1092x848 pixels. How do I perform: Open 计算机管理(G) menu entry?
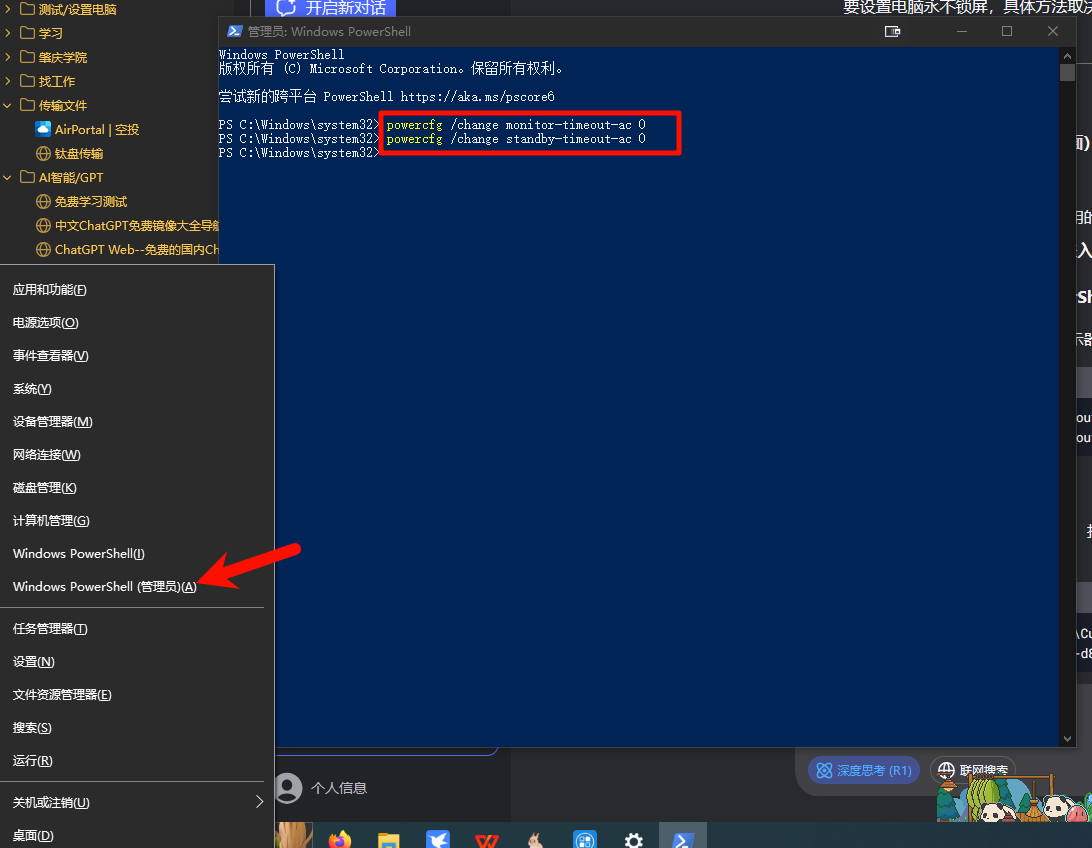(x=136, y=520)
